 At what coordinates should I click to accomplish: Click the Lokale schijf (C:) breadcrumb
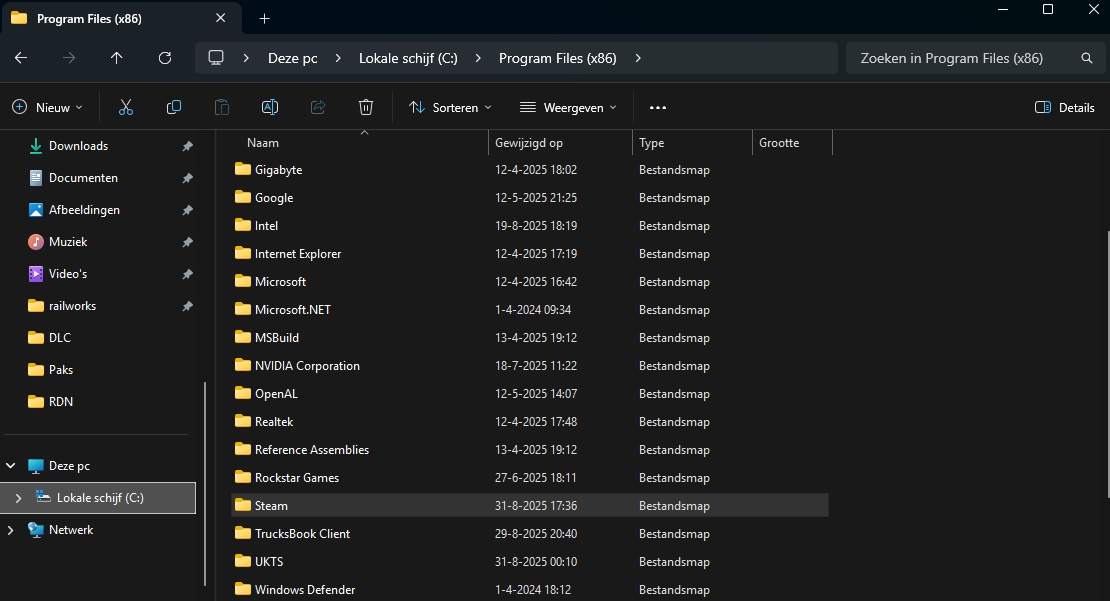tap(408, 58)
